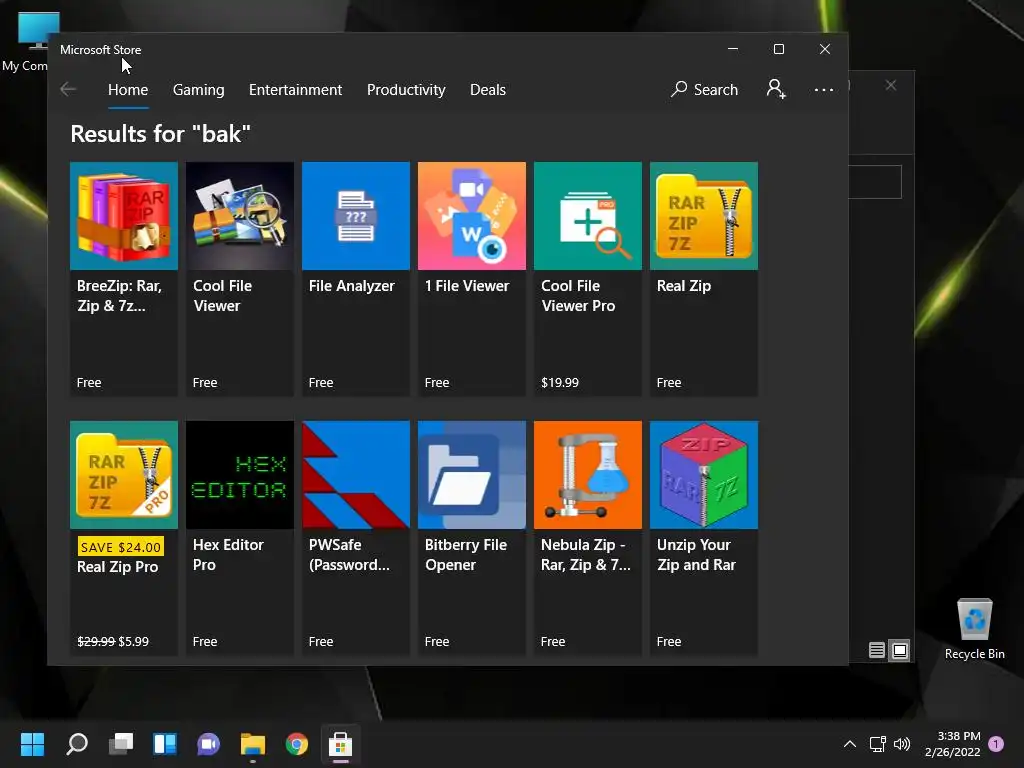Click the Search button in the Store
Image resolution: width=1024 pixels, height=768 pixels.
705,89
